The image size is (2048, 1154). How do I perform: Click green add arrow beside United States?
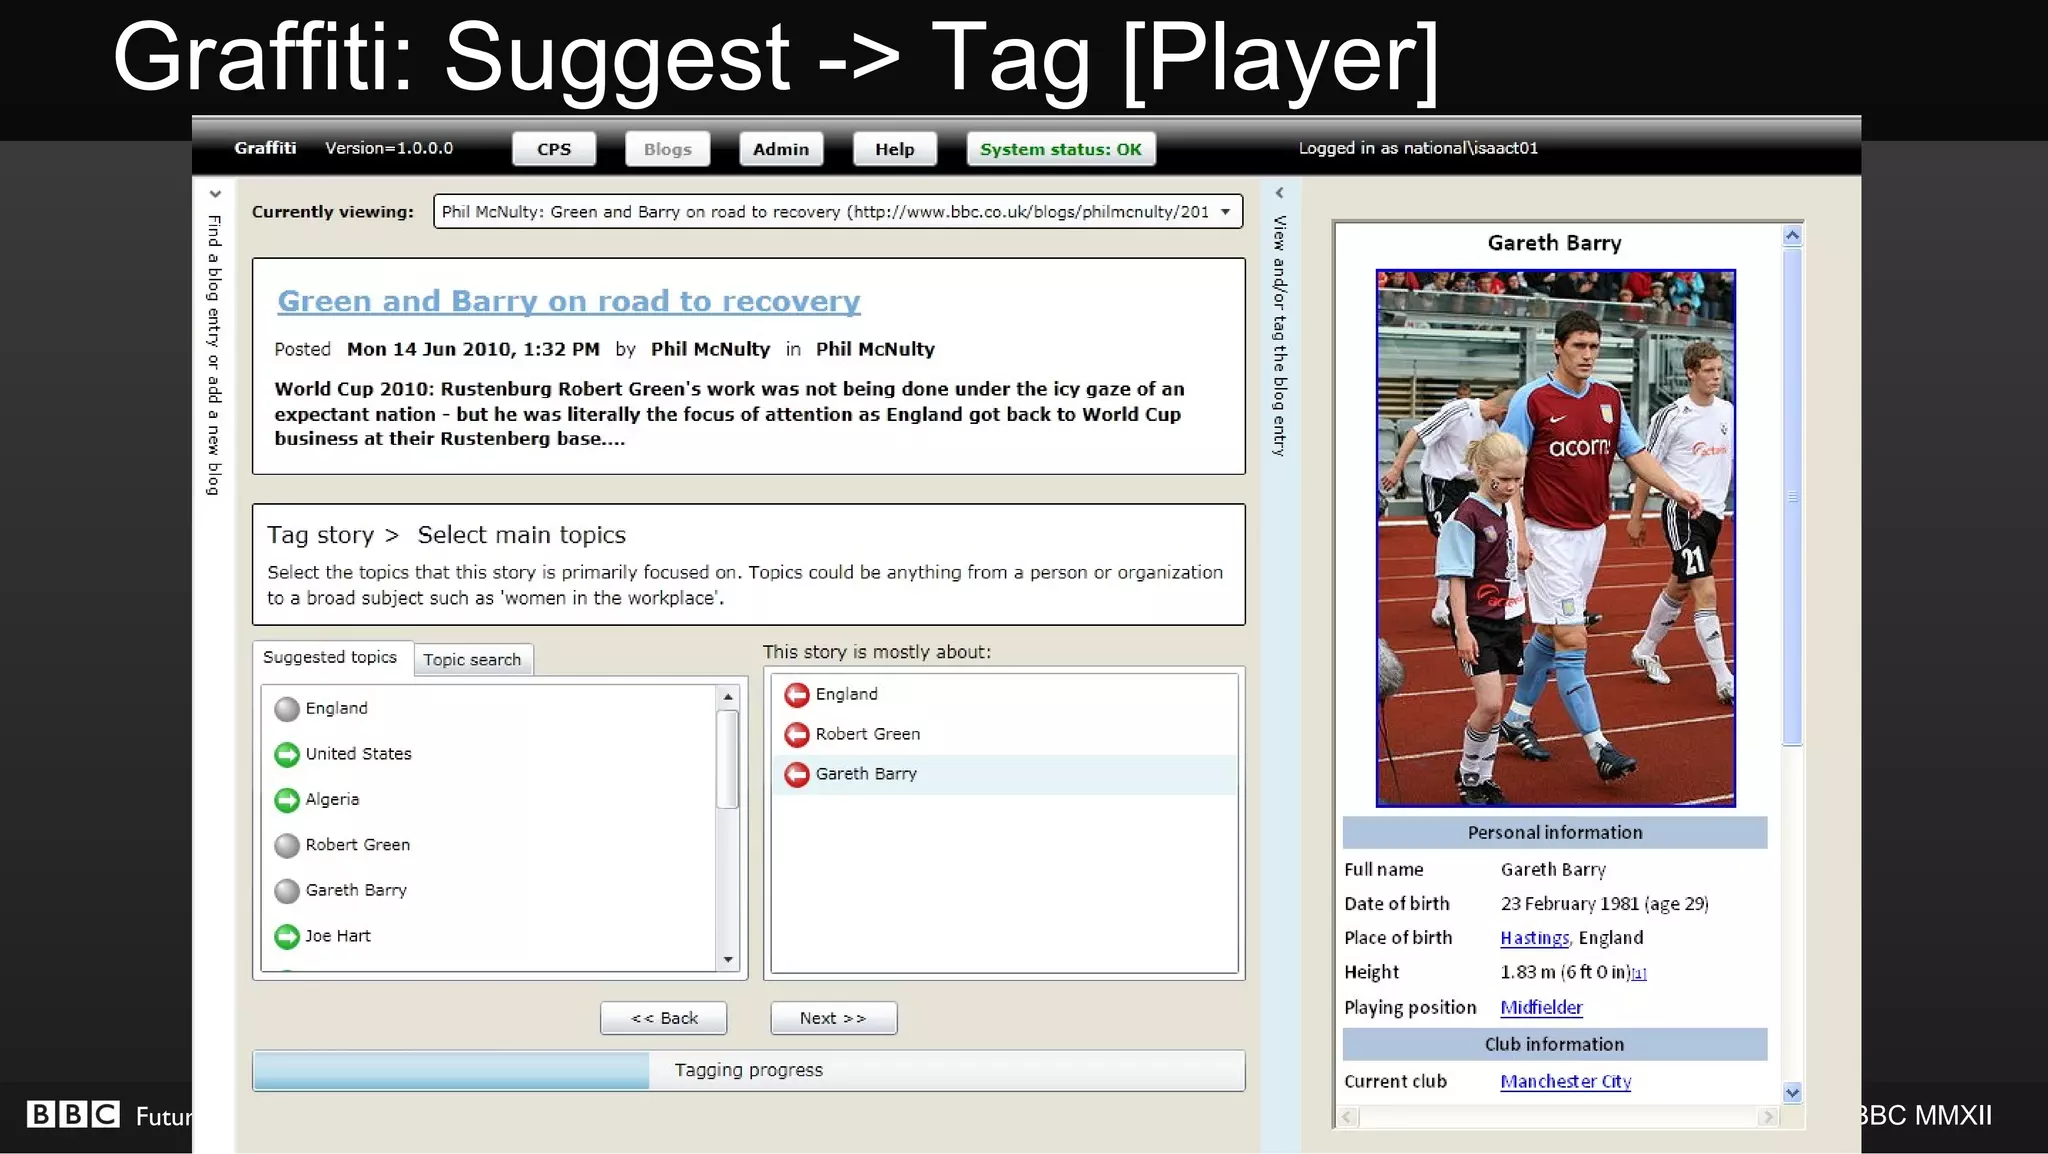click(287, 754)
